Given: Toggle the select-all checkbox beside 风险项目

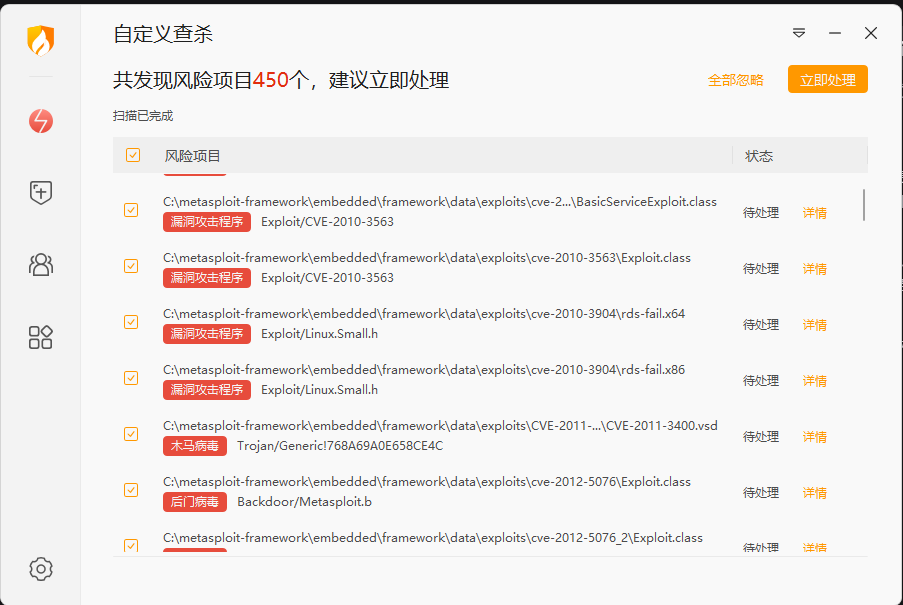Looking at the screenshot, I should [x=133, y=155].
